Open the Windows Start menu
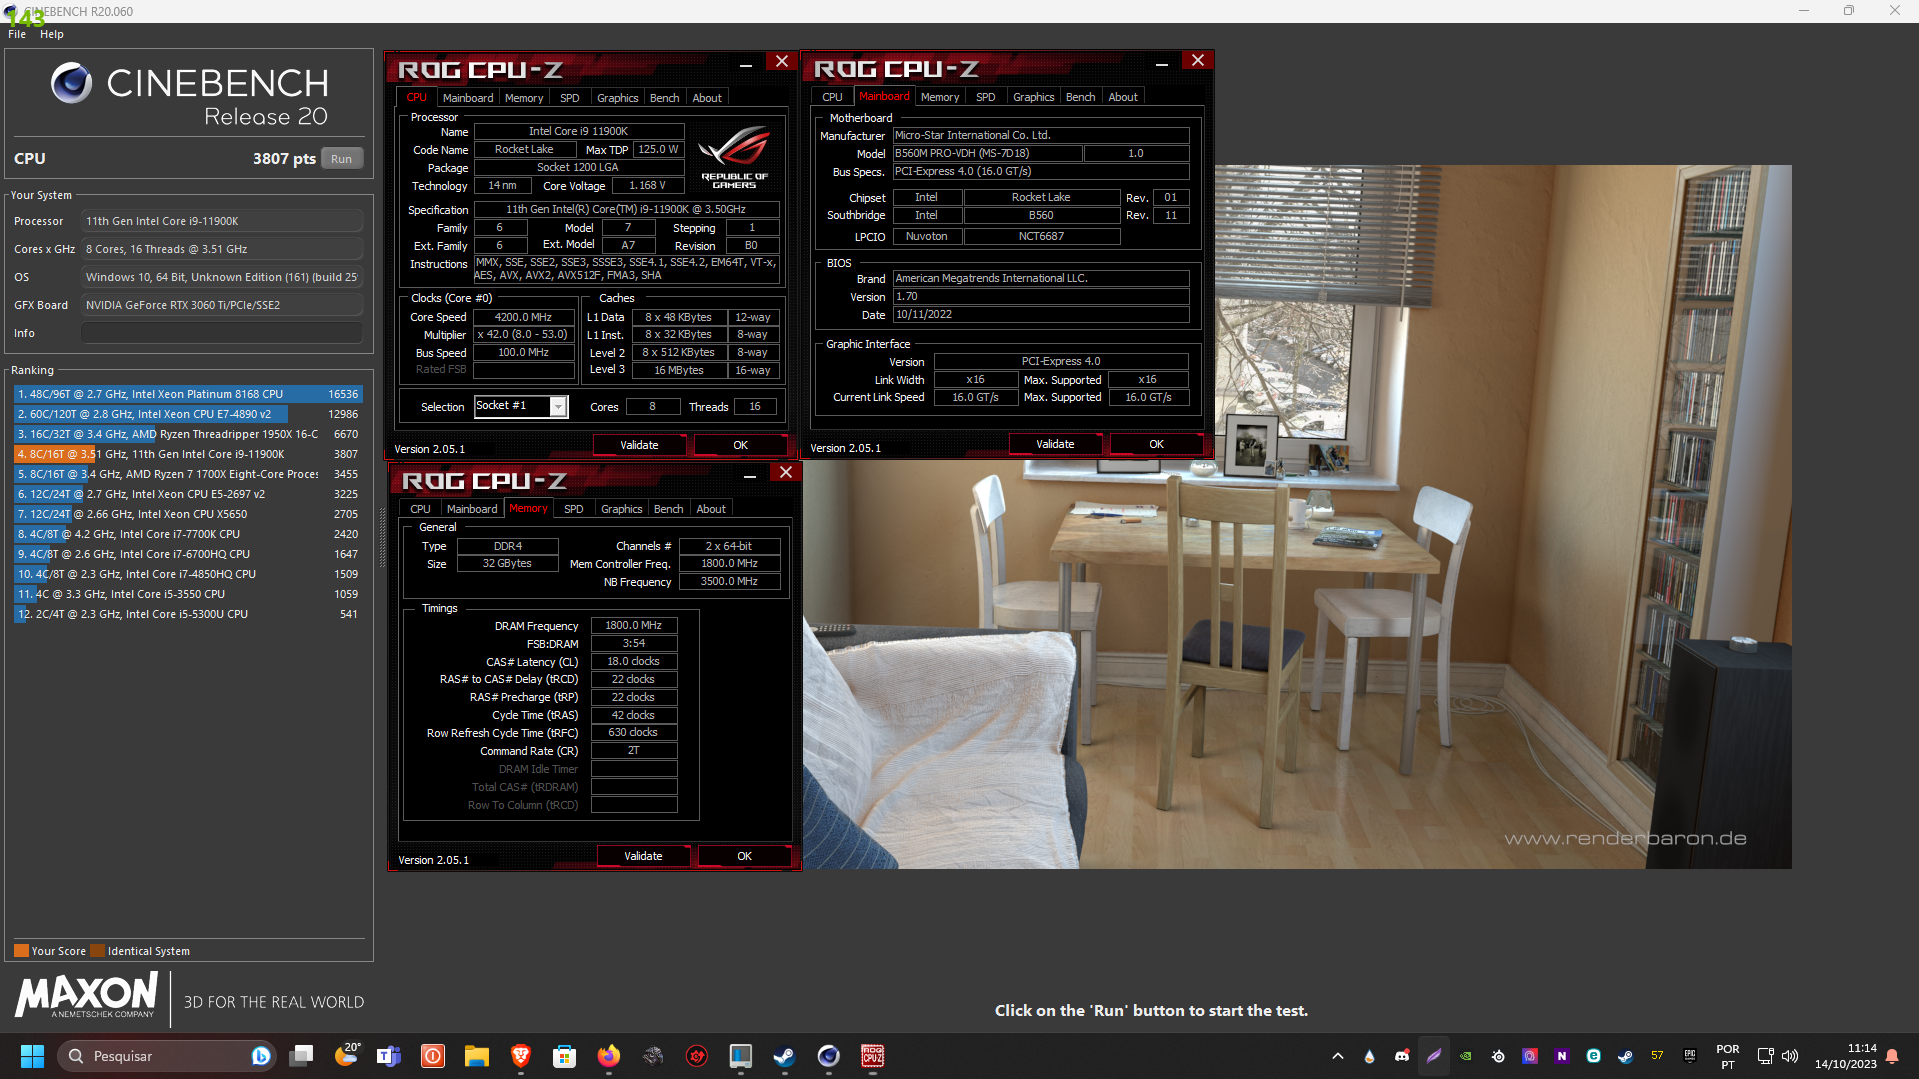 [32, 1056]
